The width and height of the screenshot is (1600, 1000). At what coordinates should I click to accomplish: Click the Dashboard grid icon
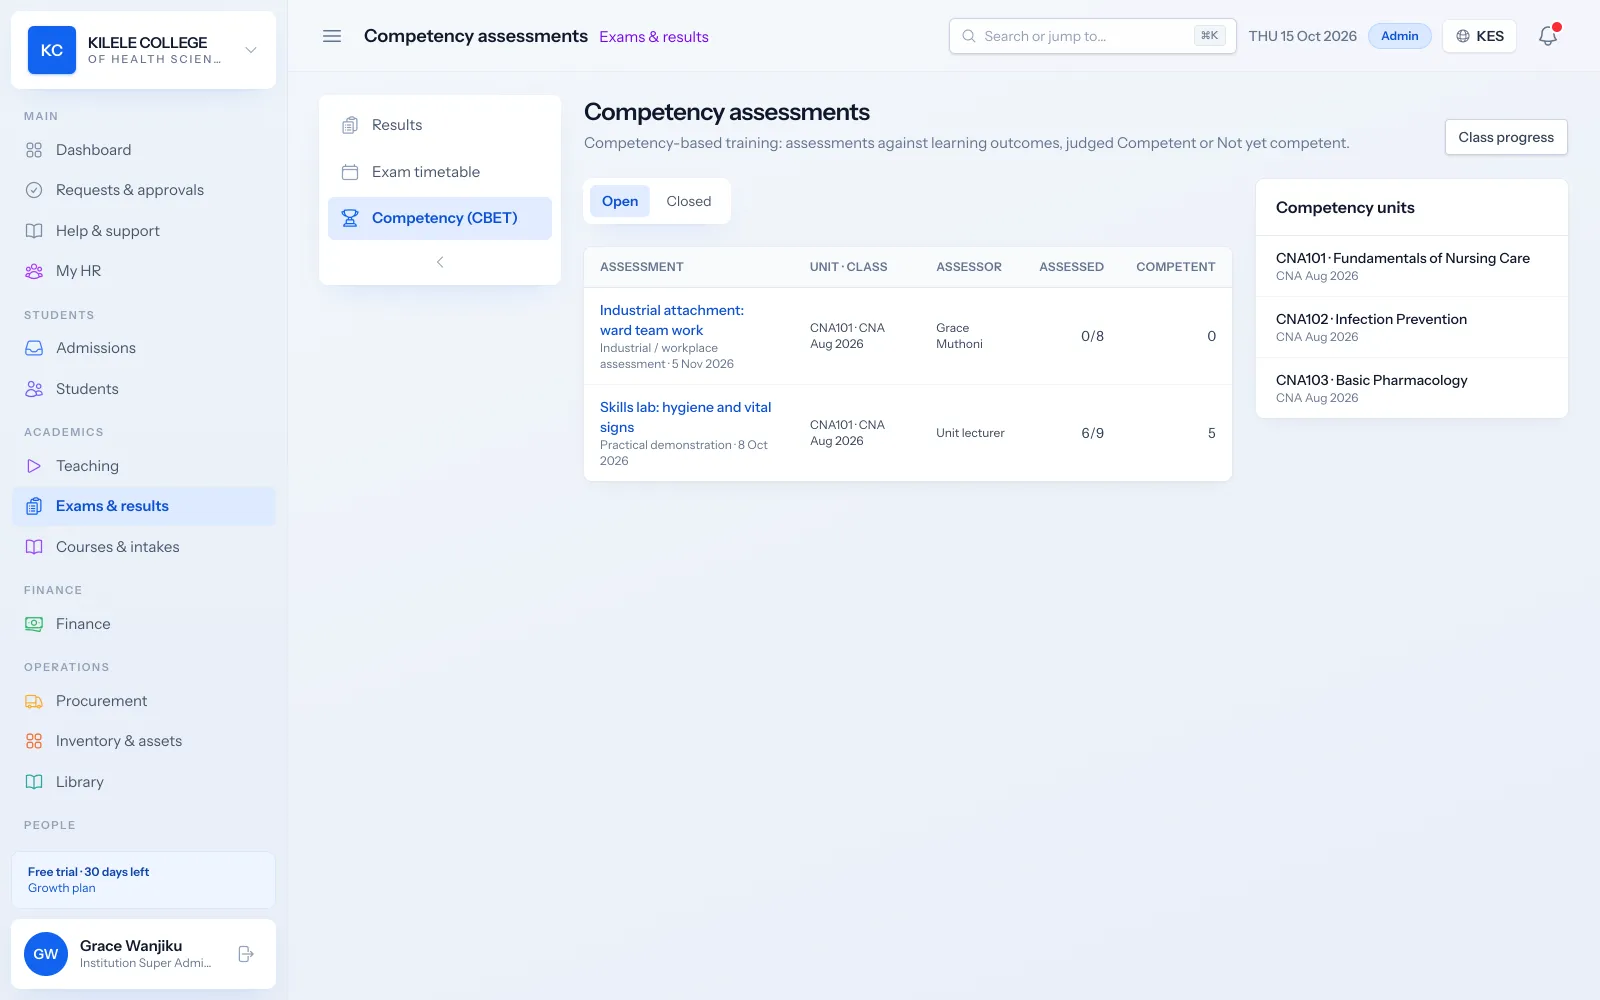tap(34, 150)
